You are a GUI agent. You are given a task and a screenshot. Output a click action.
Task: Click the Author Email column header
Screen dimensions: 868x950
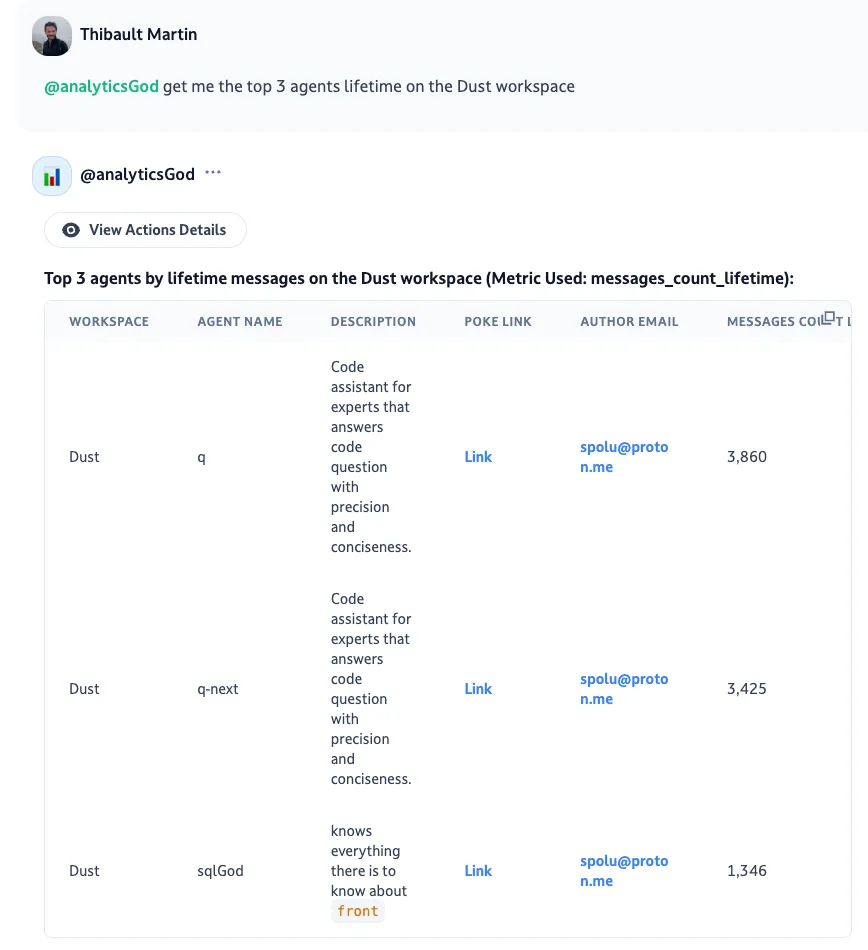pos(629,322)
